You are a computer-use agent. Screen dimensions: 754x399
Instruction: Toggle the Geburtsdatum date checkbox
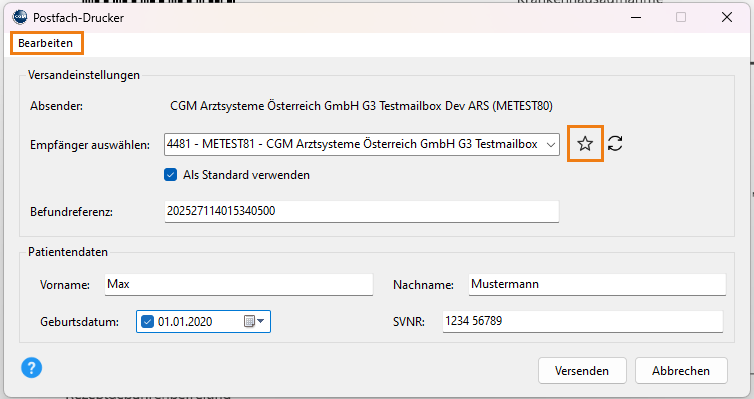pos(147,321)
